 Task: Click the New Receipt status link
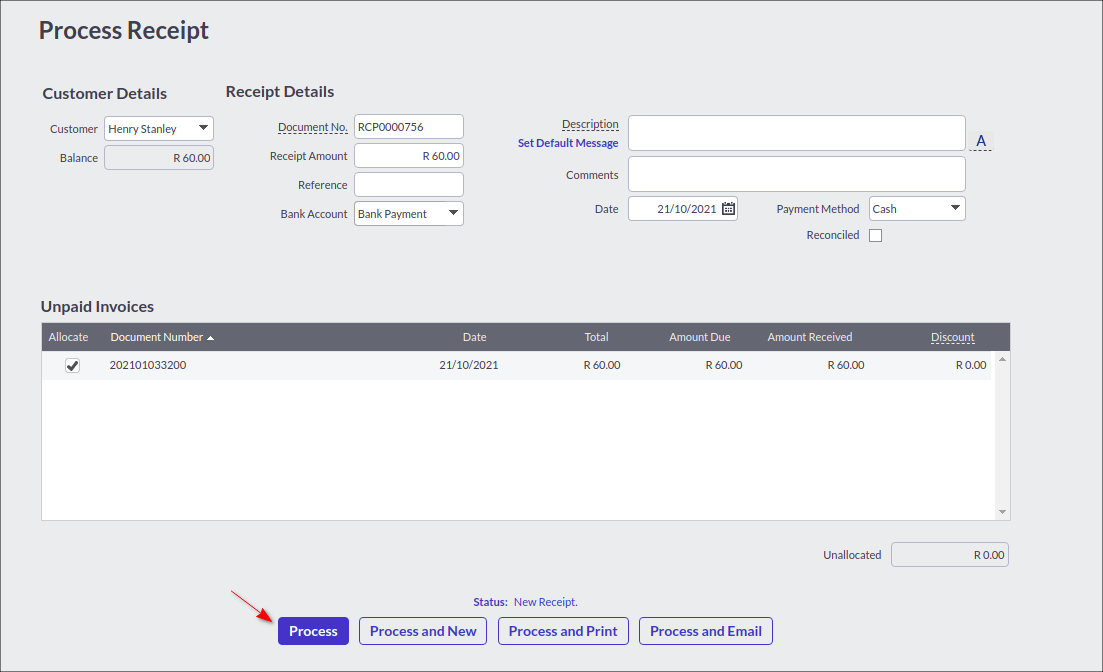click(x=545, y=601)
